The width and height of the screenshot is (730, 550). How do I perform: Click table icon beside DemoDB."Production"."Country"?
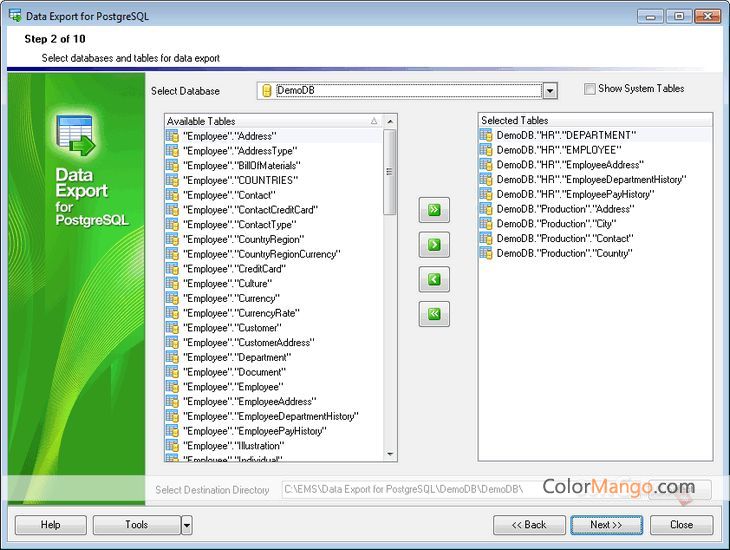486,253
